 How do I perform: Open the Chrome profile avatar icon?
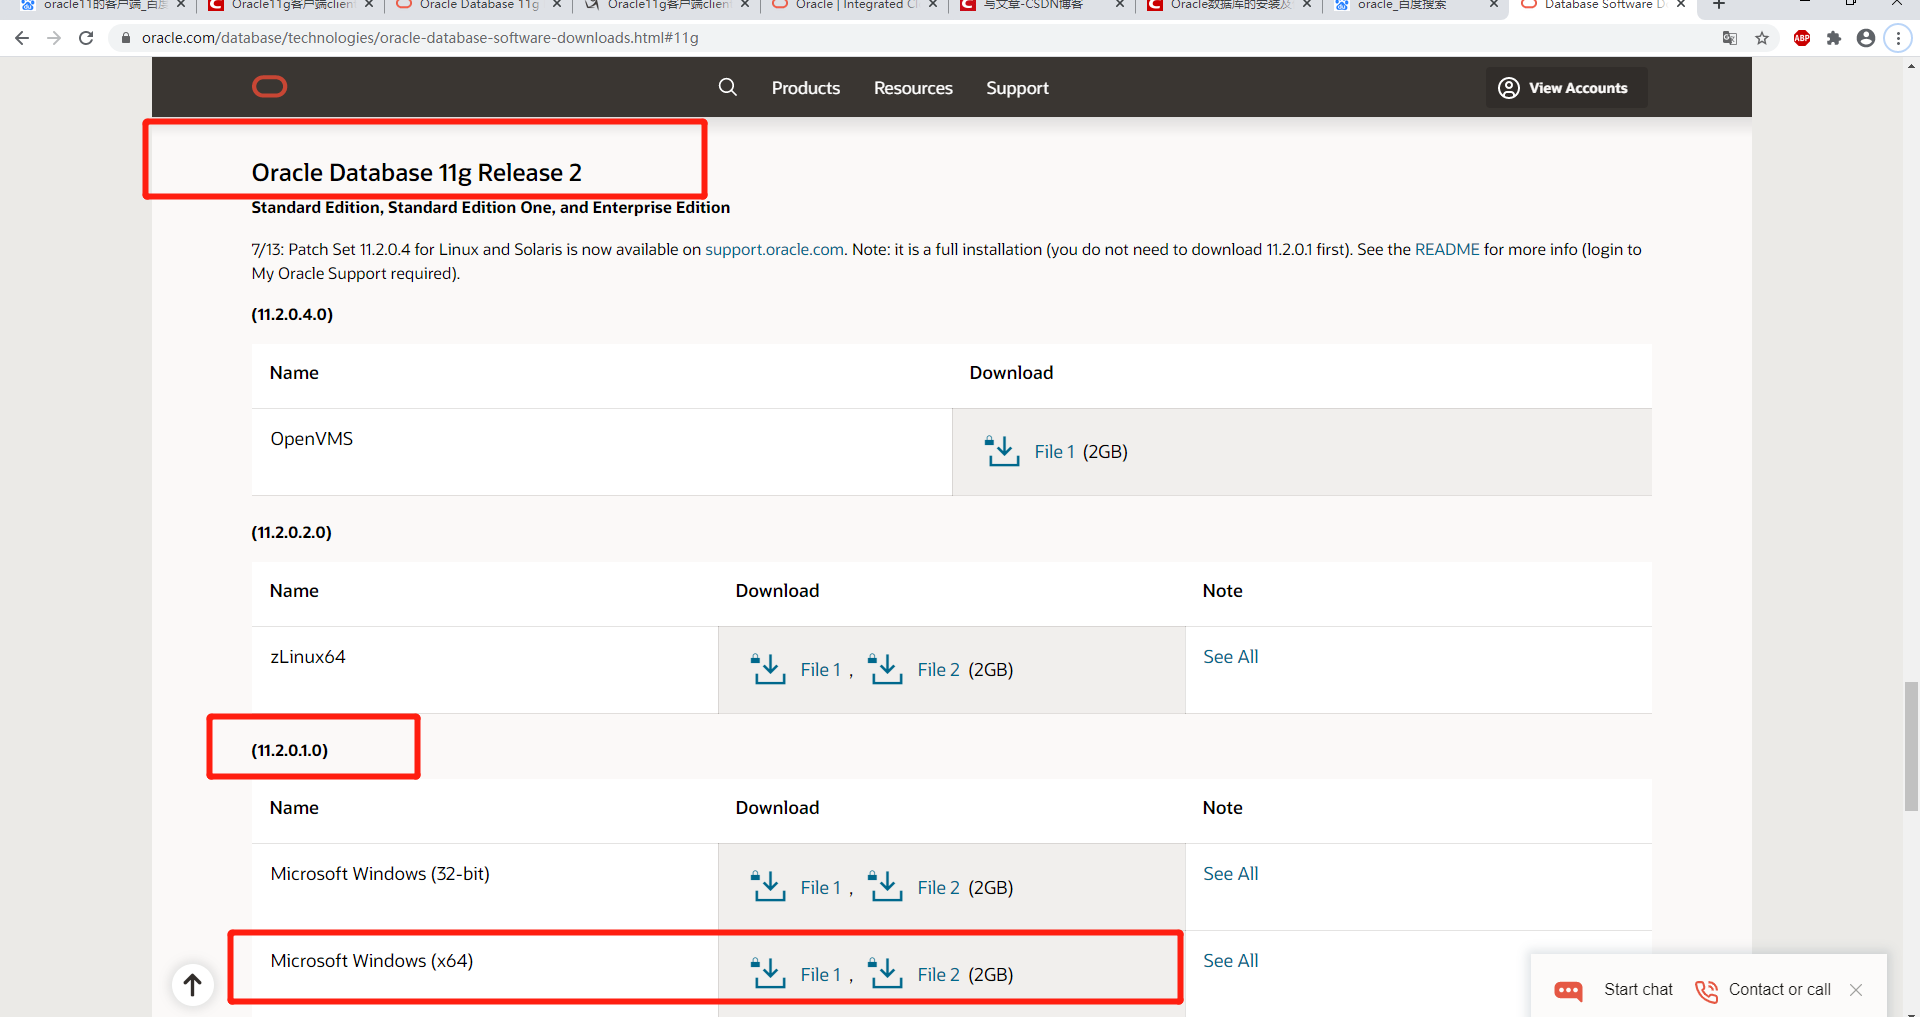[x=1866, y=38]
